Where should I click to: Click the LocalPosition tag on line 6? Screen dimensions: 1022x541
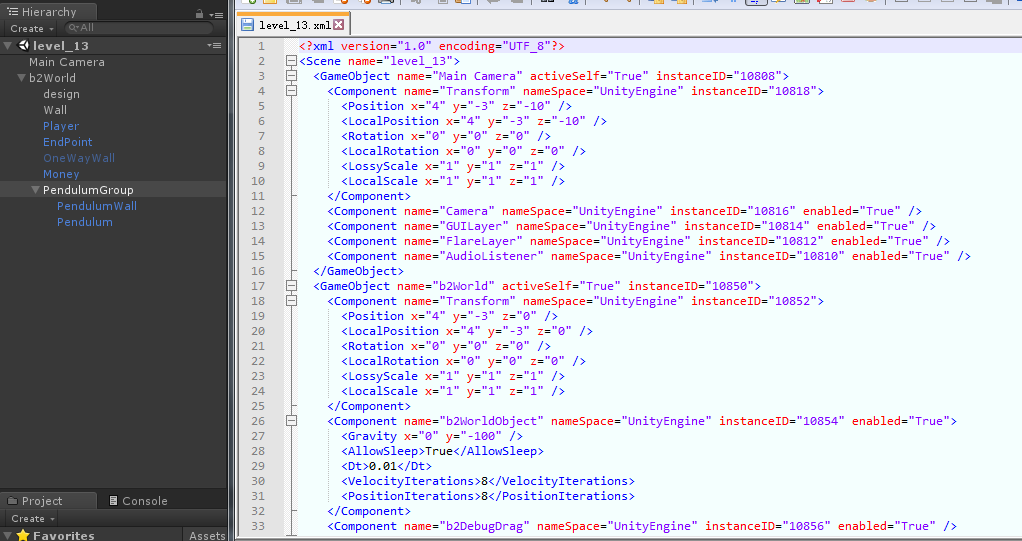point(390,121)
